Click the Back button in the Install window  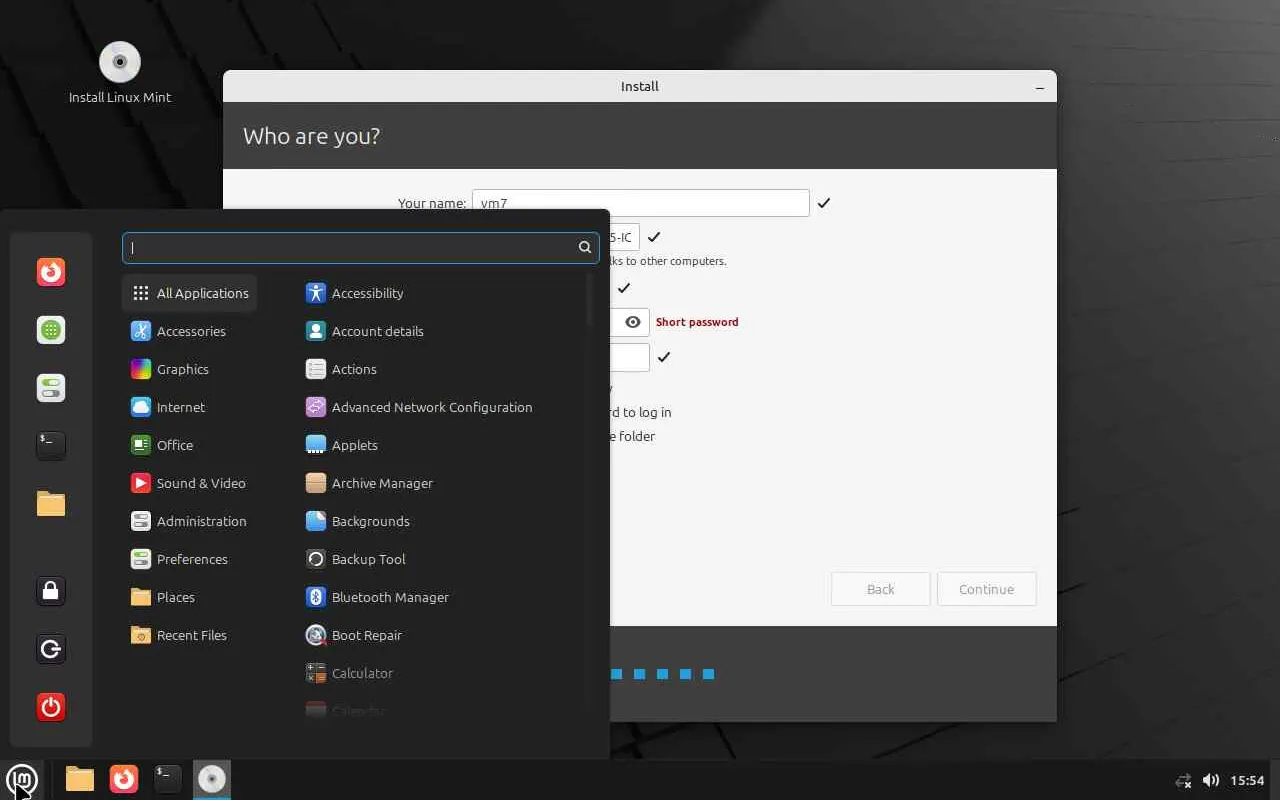(x=880, y=589)
